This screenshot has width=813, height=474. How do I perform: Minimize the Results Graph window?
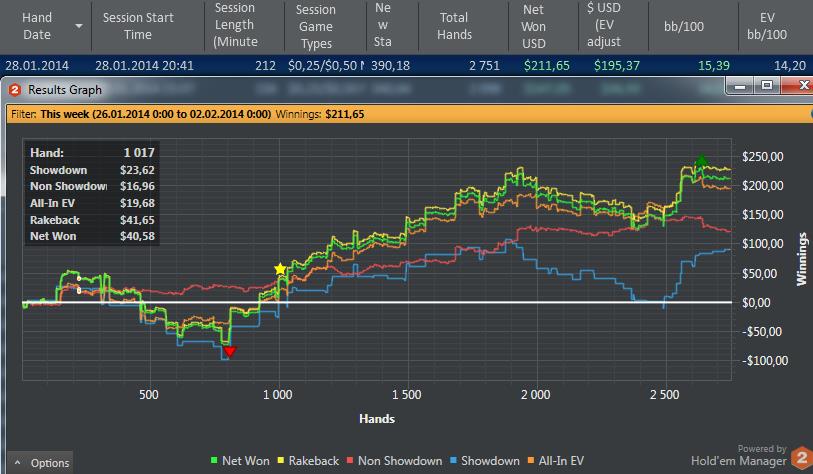click(x=740, y=86)
